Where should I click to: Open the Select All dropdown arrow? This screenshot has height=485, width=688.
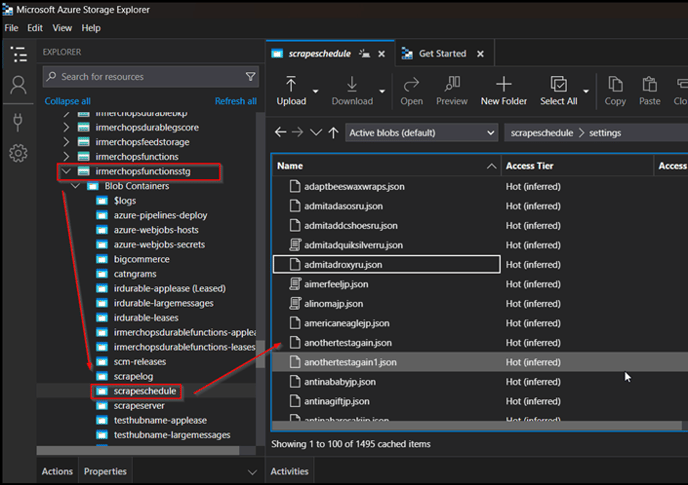pyautogui.click(x=586, y=91)
